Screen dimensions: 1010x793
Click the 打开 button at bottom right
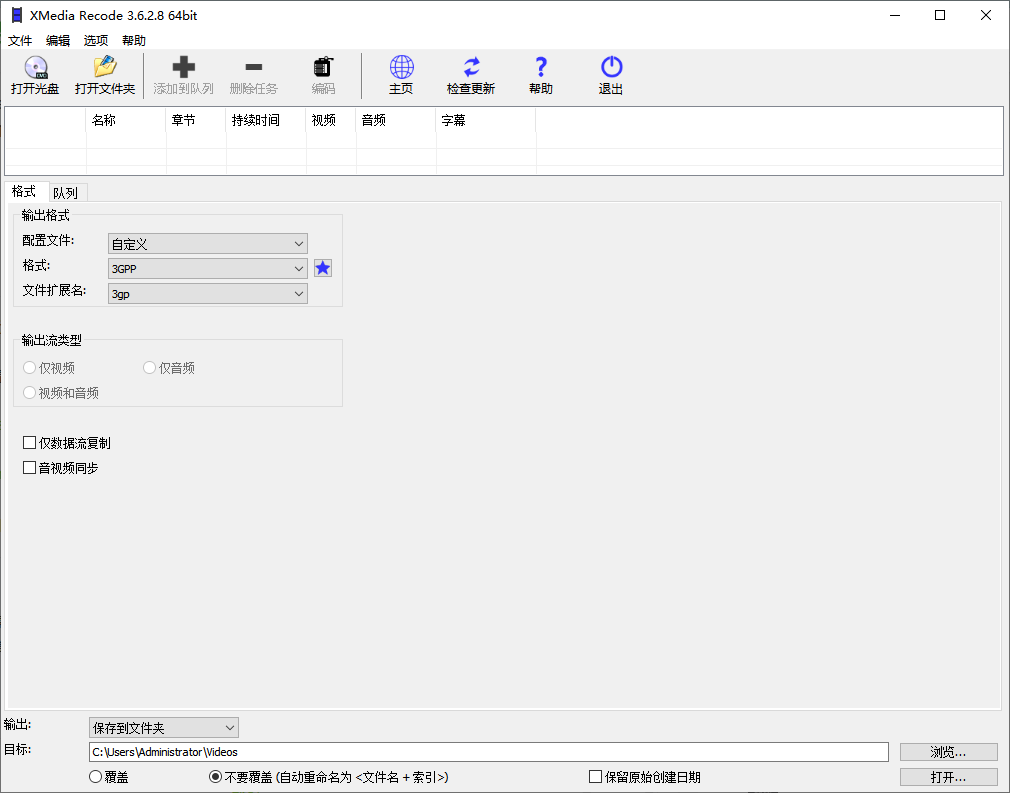pyautogui.click(x=948, y=777)
